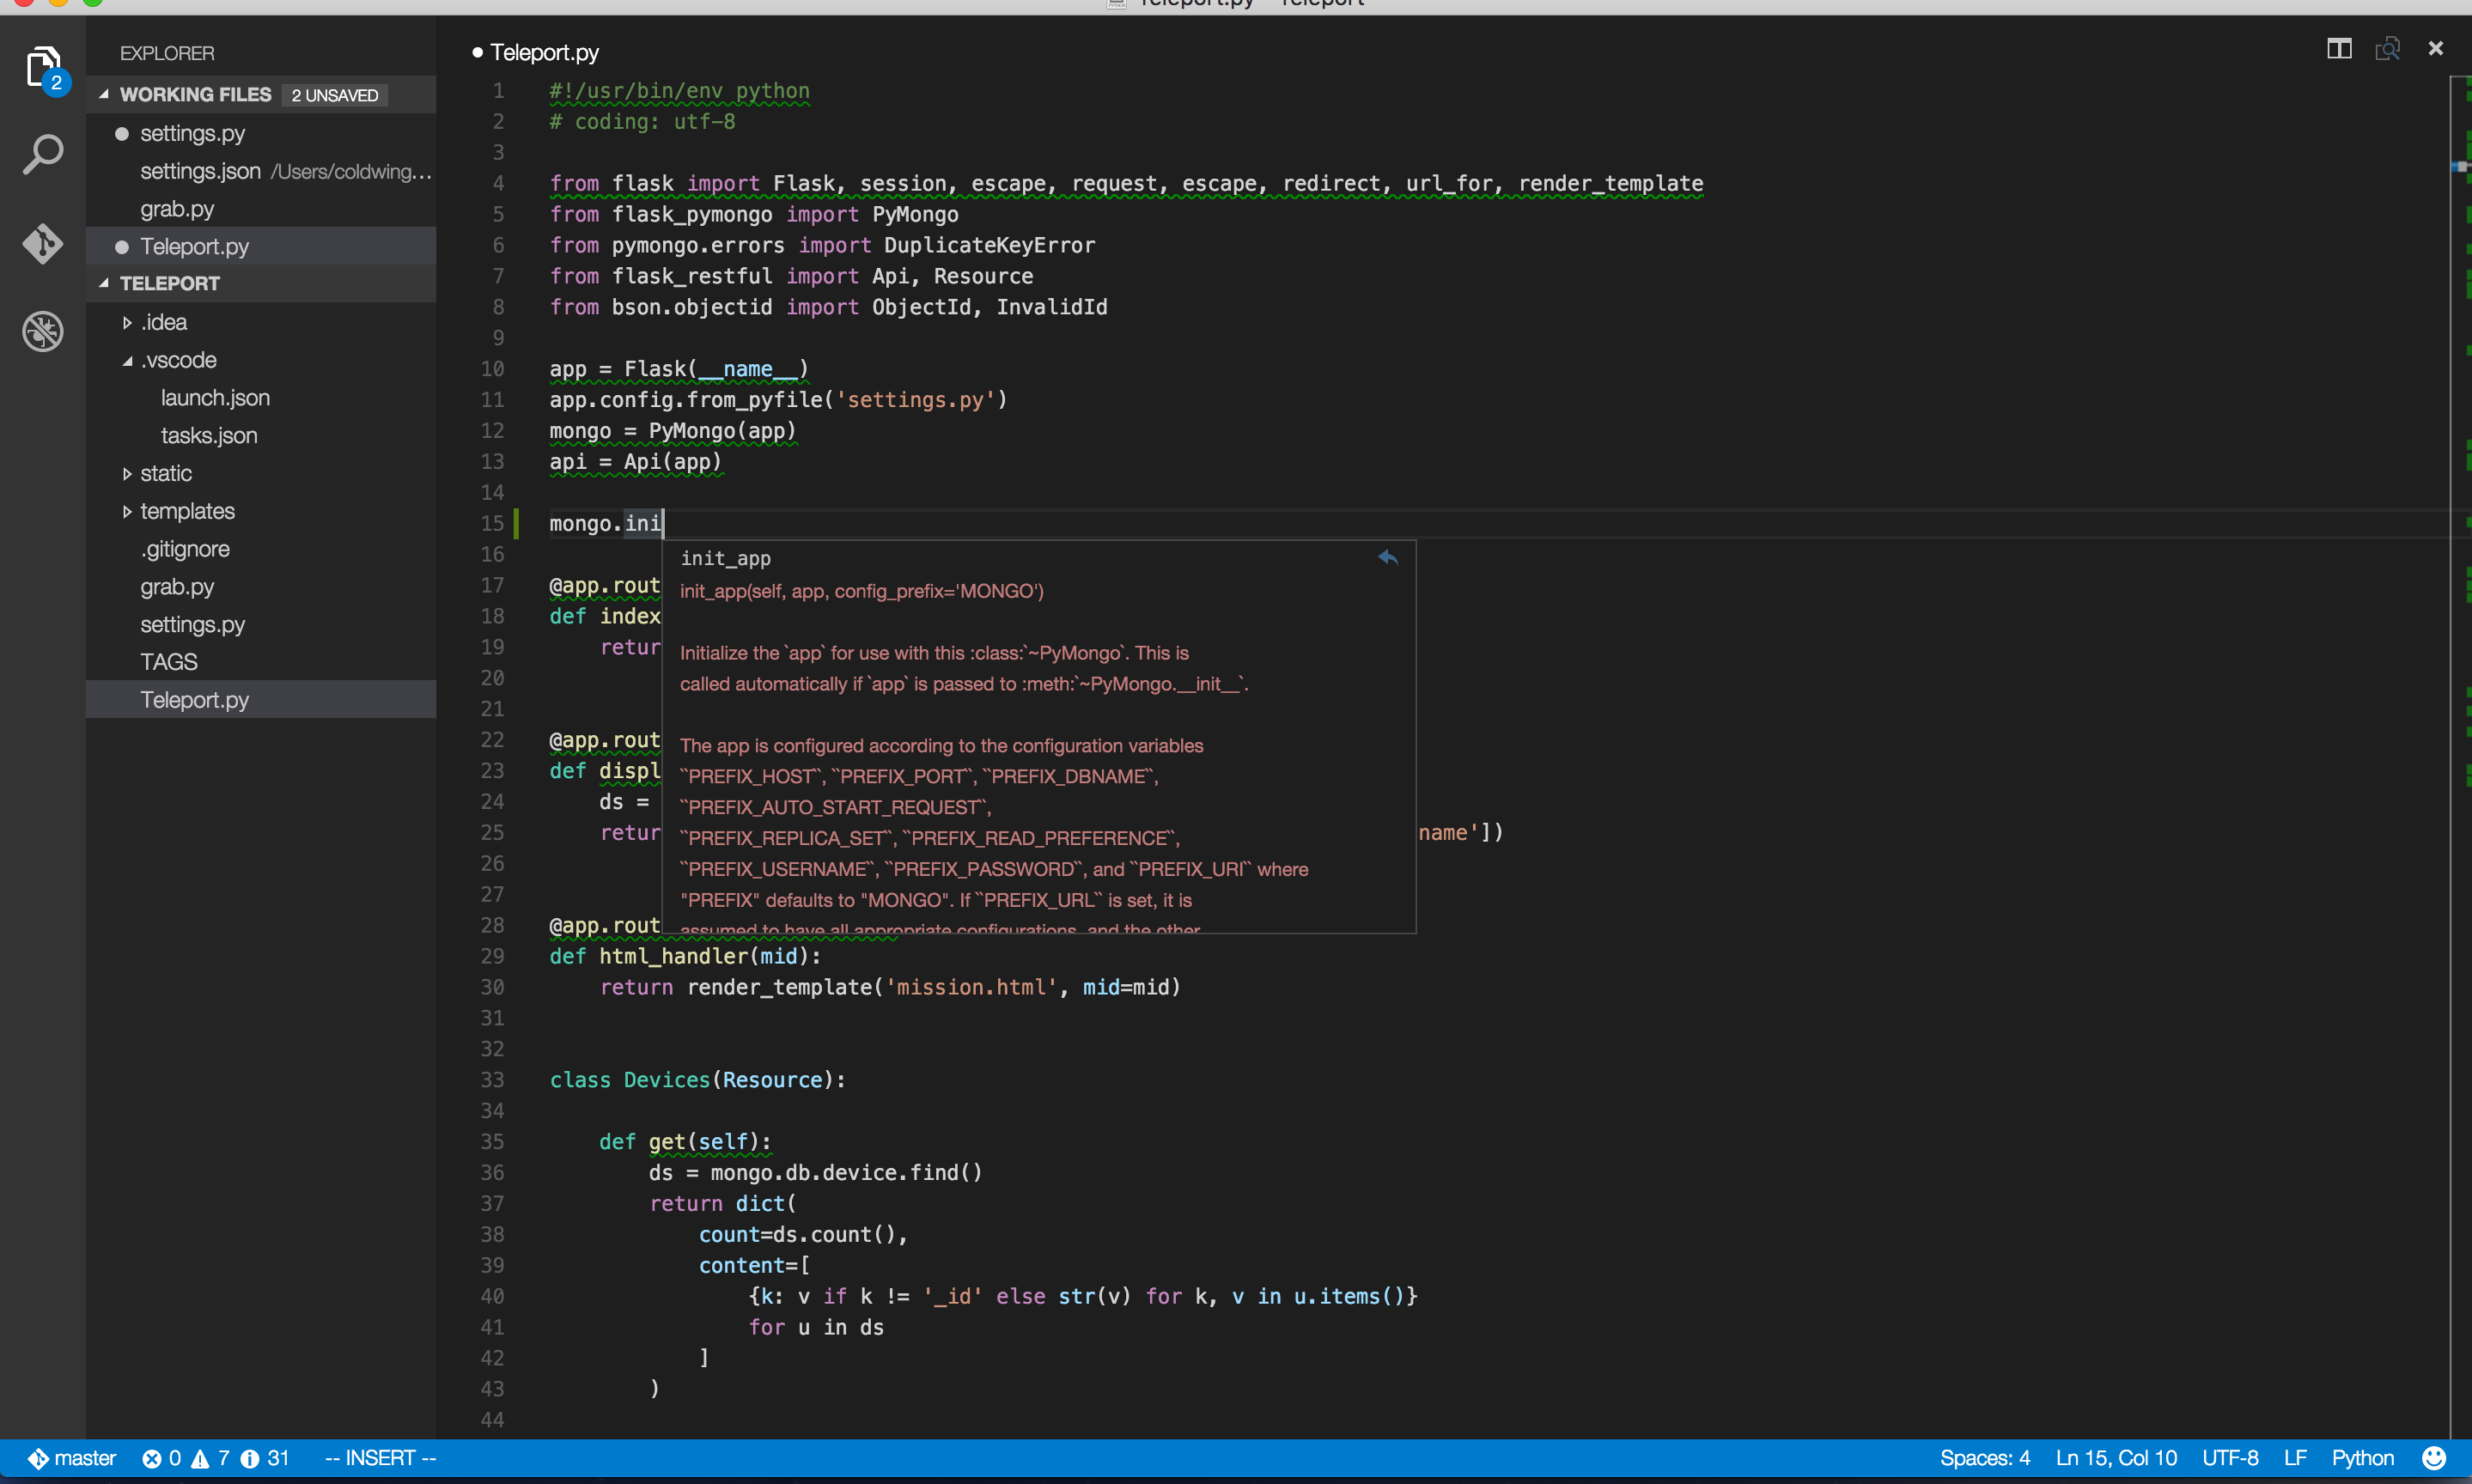This screenshot has width=2472, height=1484.
Task: Click the UTF-8 encoding selector
Action: pos(2231,1457)
